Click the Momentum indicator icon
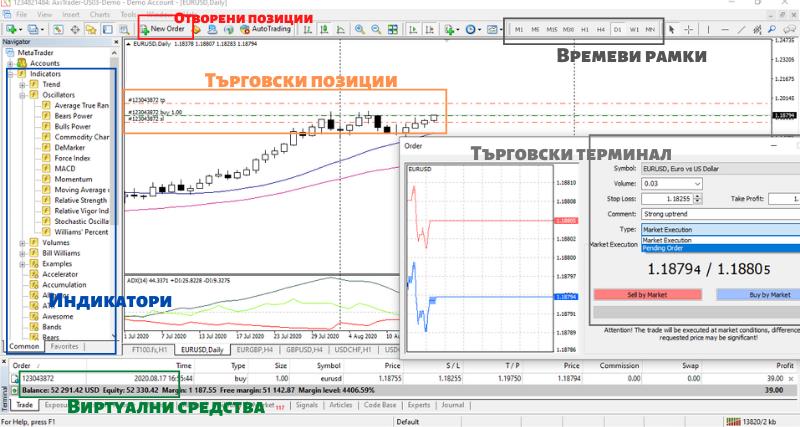The height and width of the screenshot is (427, 800). (x=46, y=179)
